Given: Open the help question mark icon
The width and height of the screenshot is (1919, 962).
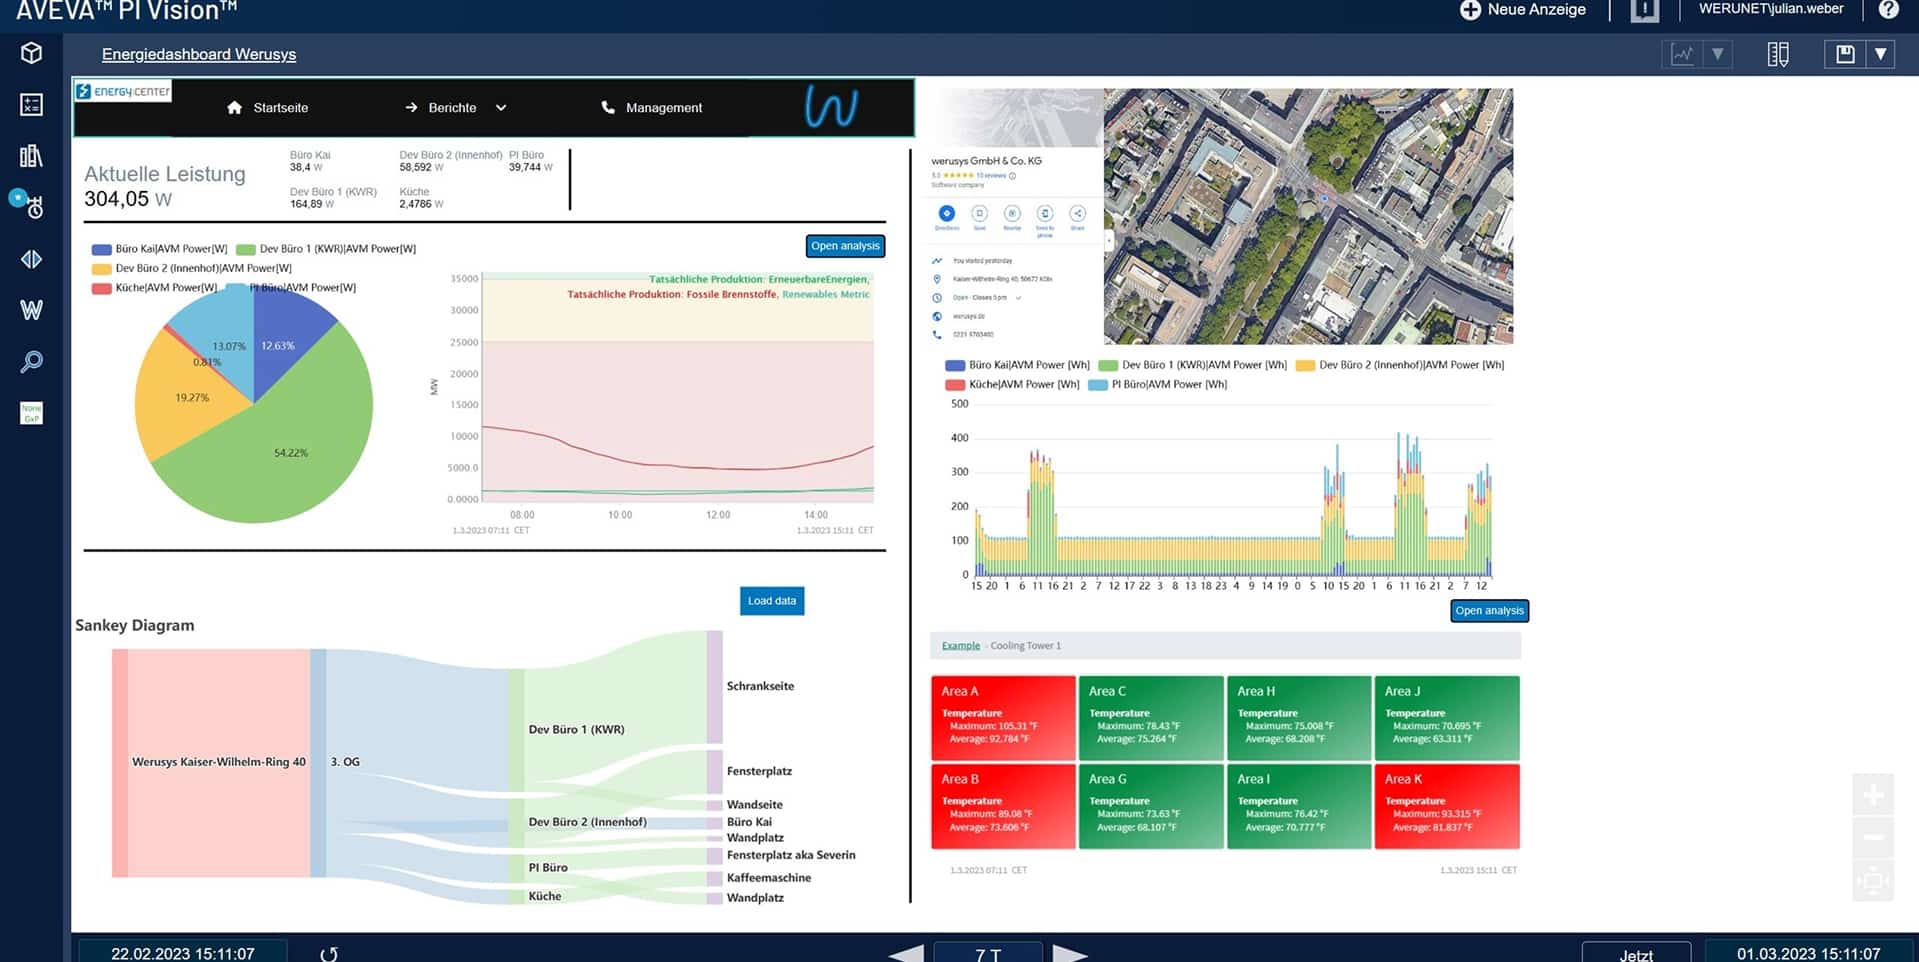Looking at the screenshot, I should click(x=1888, y=10).
